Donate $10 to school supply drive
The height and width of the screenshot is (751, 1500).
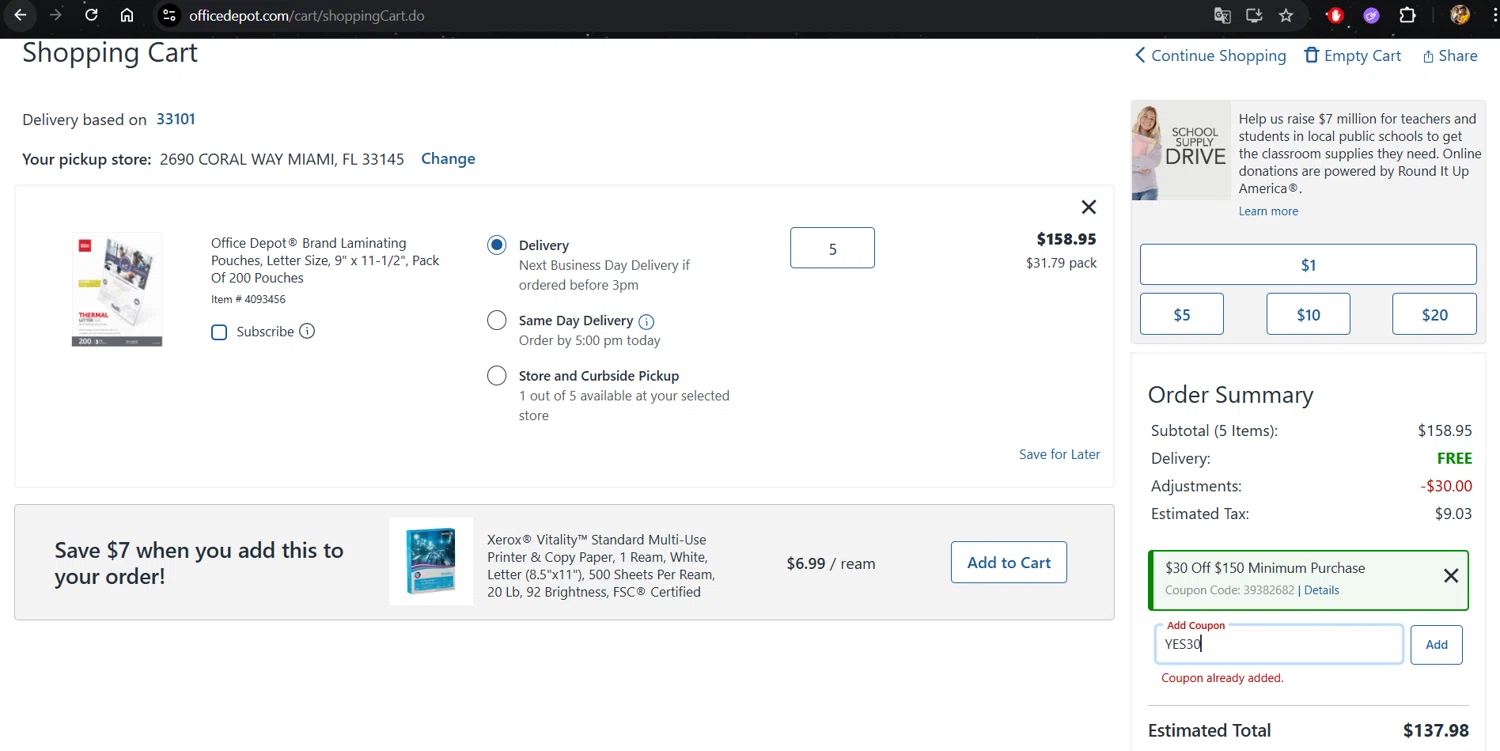[x=1308, y=314]
